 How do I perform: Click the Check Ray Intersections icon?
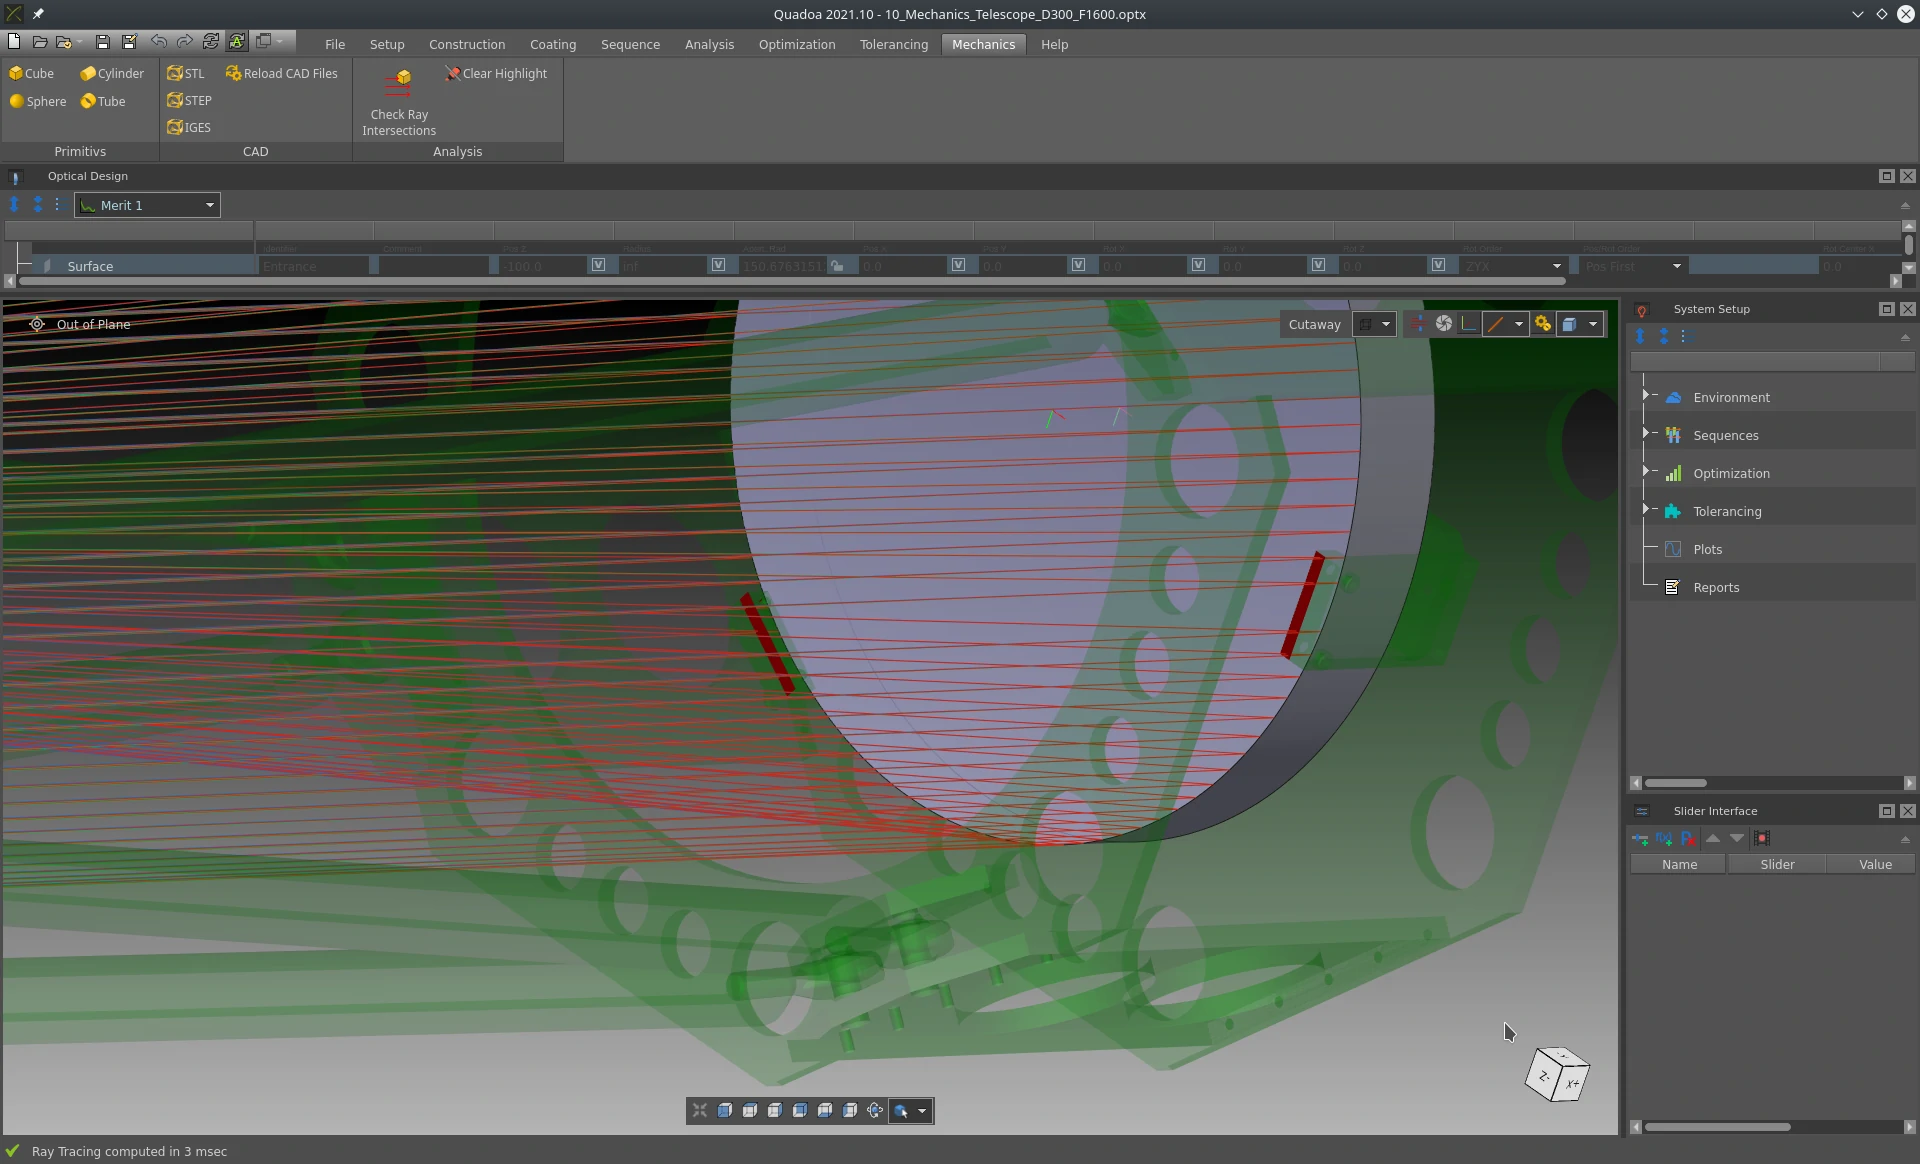tap(399, 84)
